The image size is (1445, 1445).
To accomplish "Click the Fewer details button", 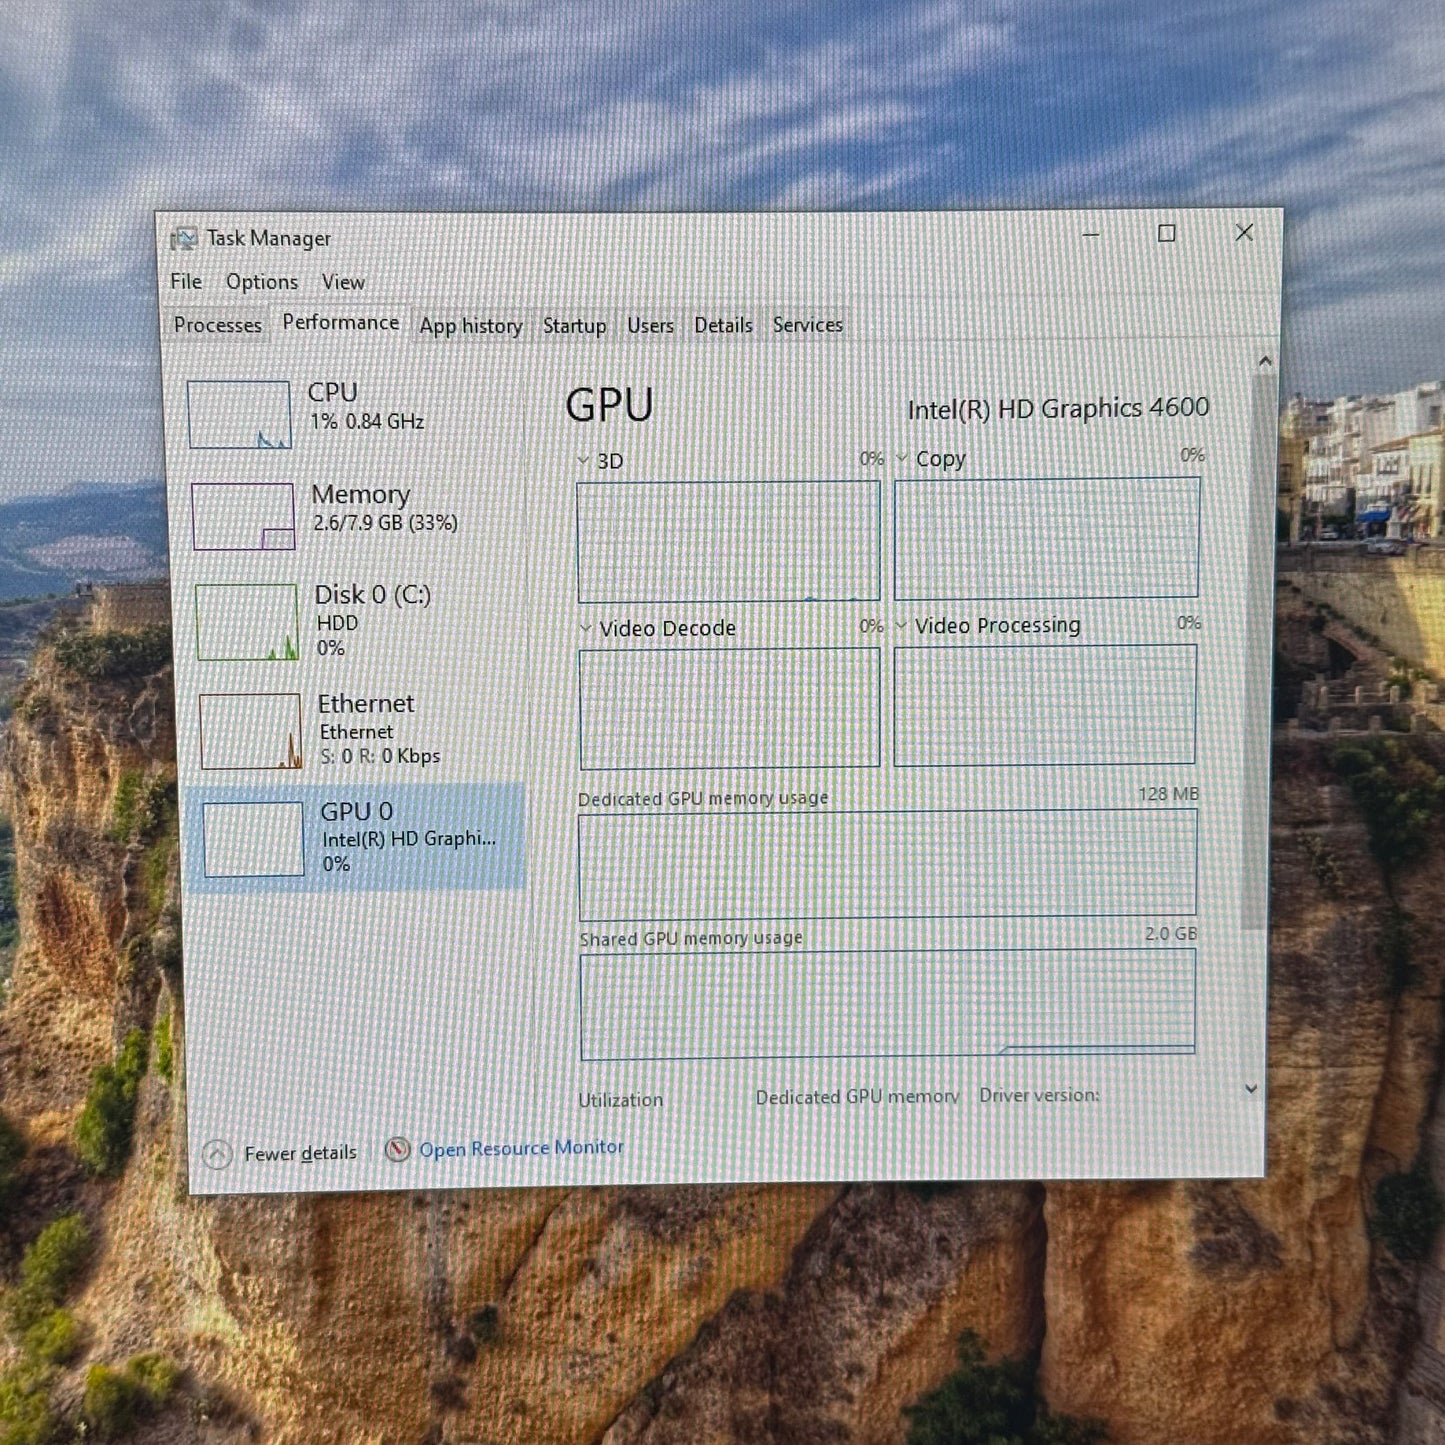I will 280,1154.
